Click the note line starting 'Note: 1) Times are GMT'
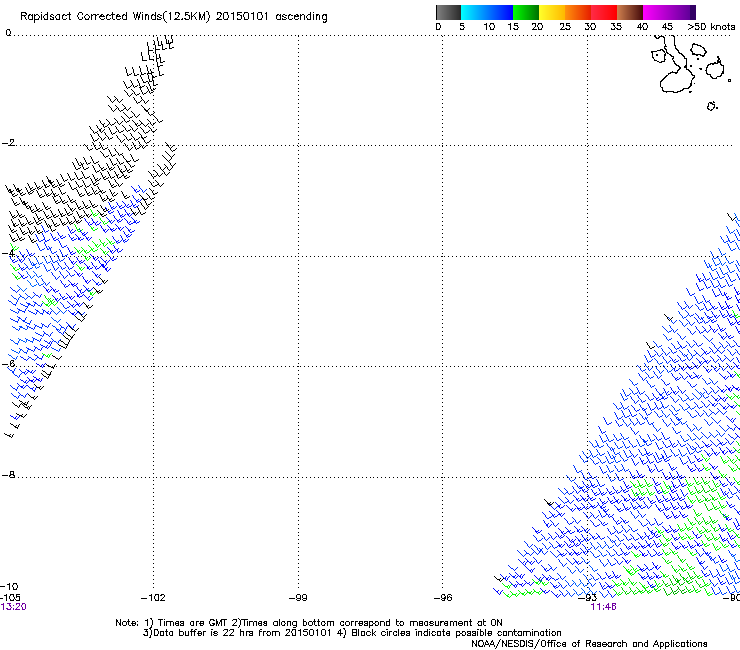The width and height of the screenshot is (740, 650). pos(309,623)
